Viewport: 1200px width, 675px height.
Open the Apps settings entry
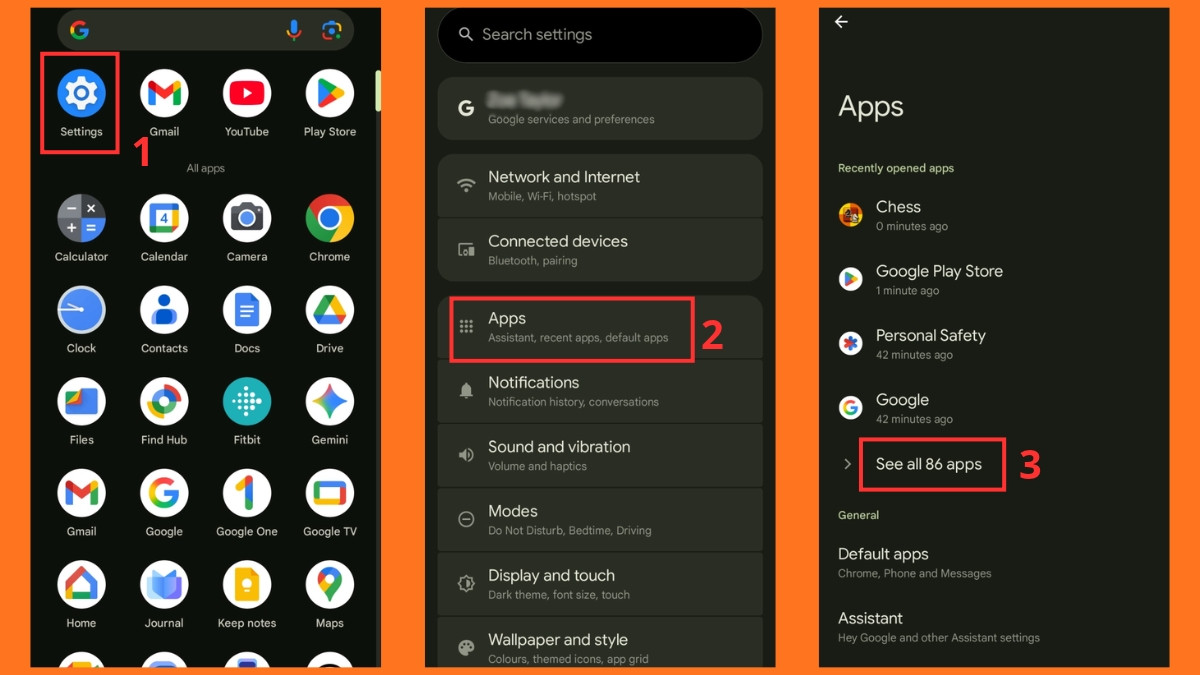coord(600,328)
